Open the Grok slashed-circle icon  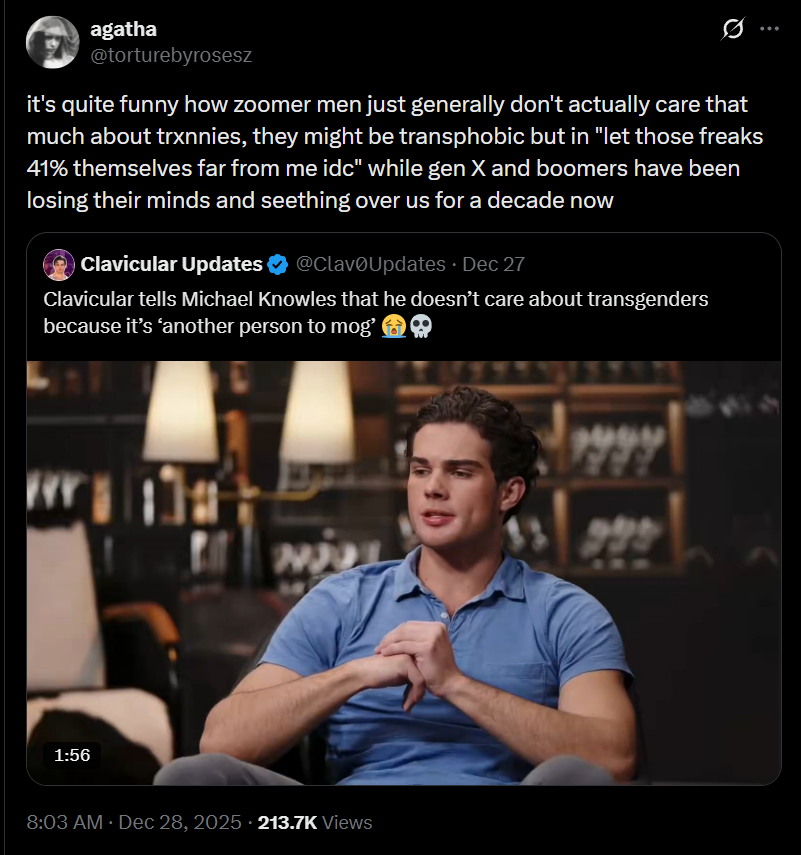click(x=732, y=30)
